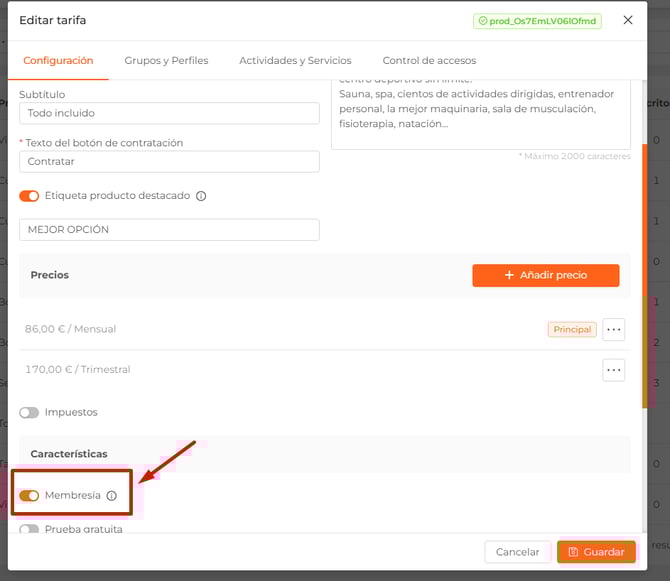Open Actividades y Servicios tab
Screen dimensions: 670x581
(295, 61)
